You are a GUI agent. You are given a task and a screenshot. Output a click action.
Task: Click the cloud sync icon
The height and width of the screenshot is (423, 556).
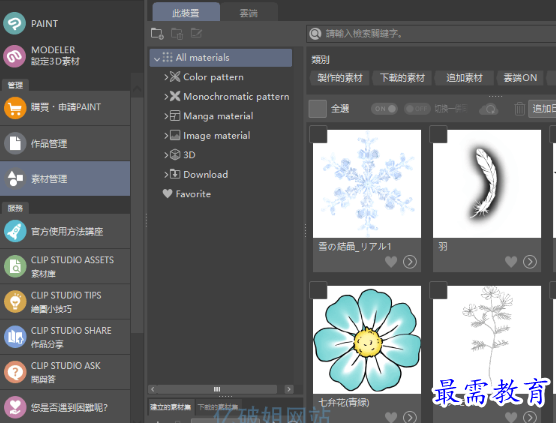pyautogui.click(x=489, y=109)
